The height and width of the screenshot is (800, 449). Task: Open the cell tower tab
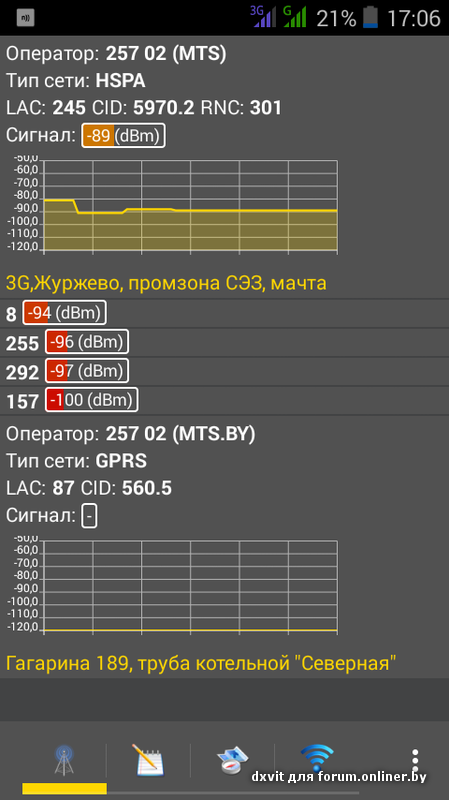tap(64, 760)
